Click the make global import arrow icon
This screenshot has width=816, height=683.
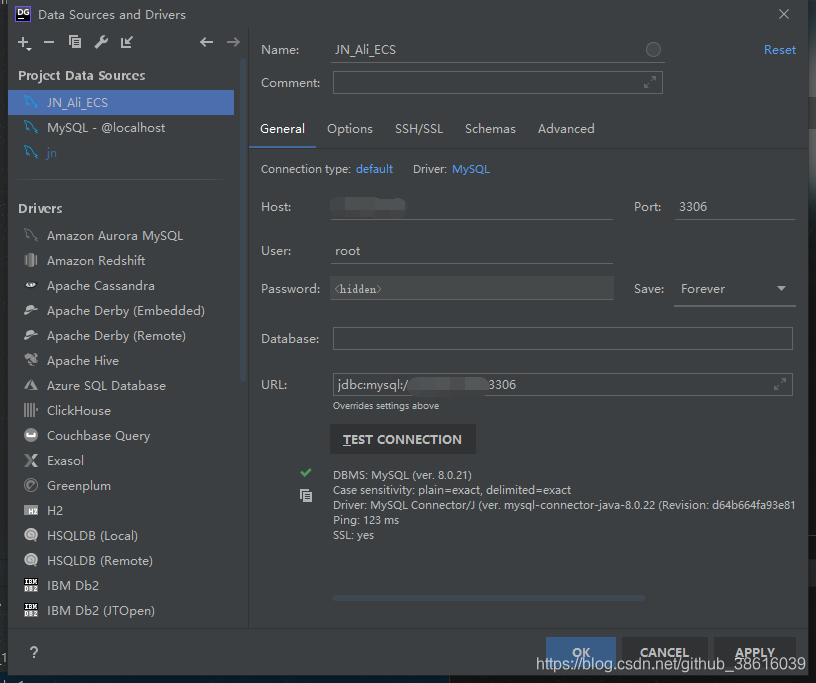[x=127, y=42]
